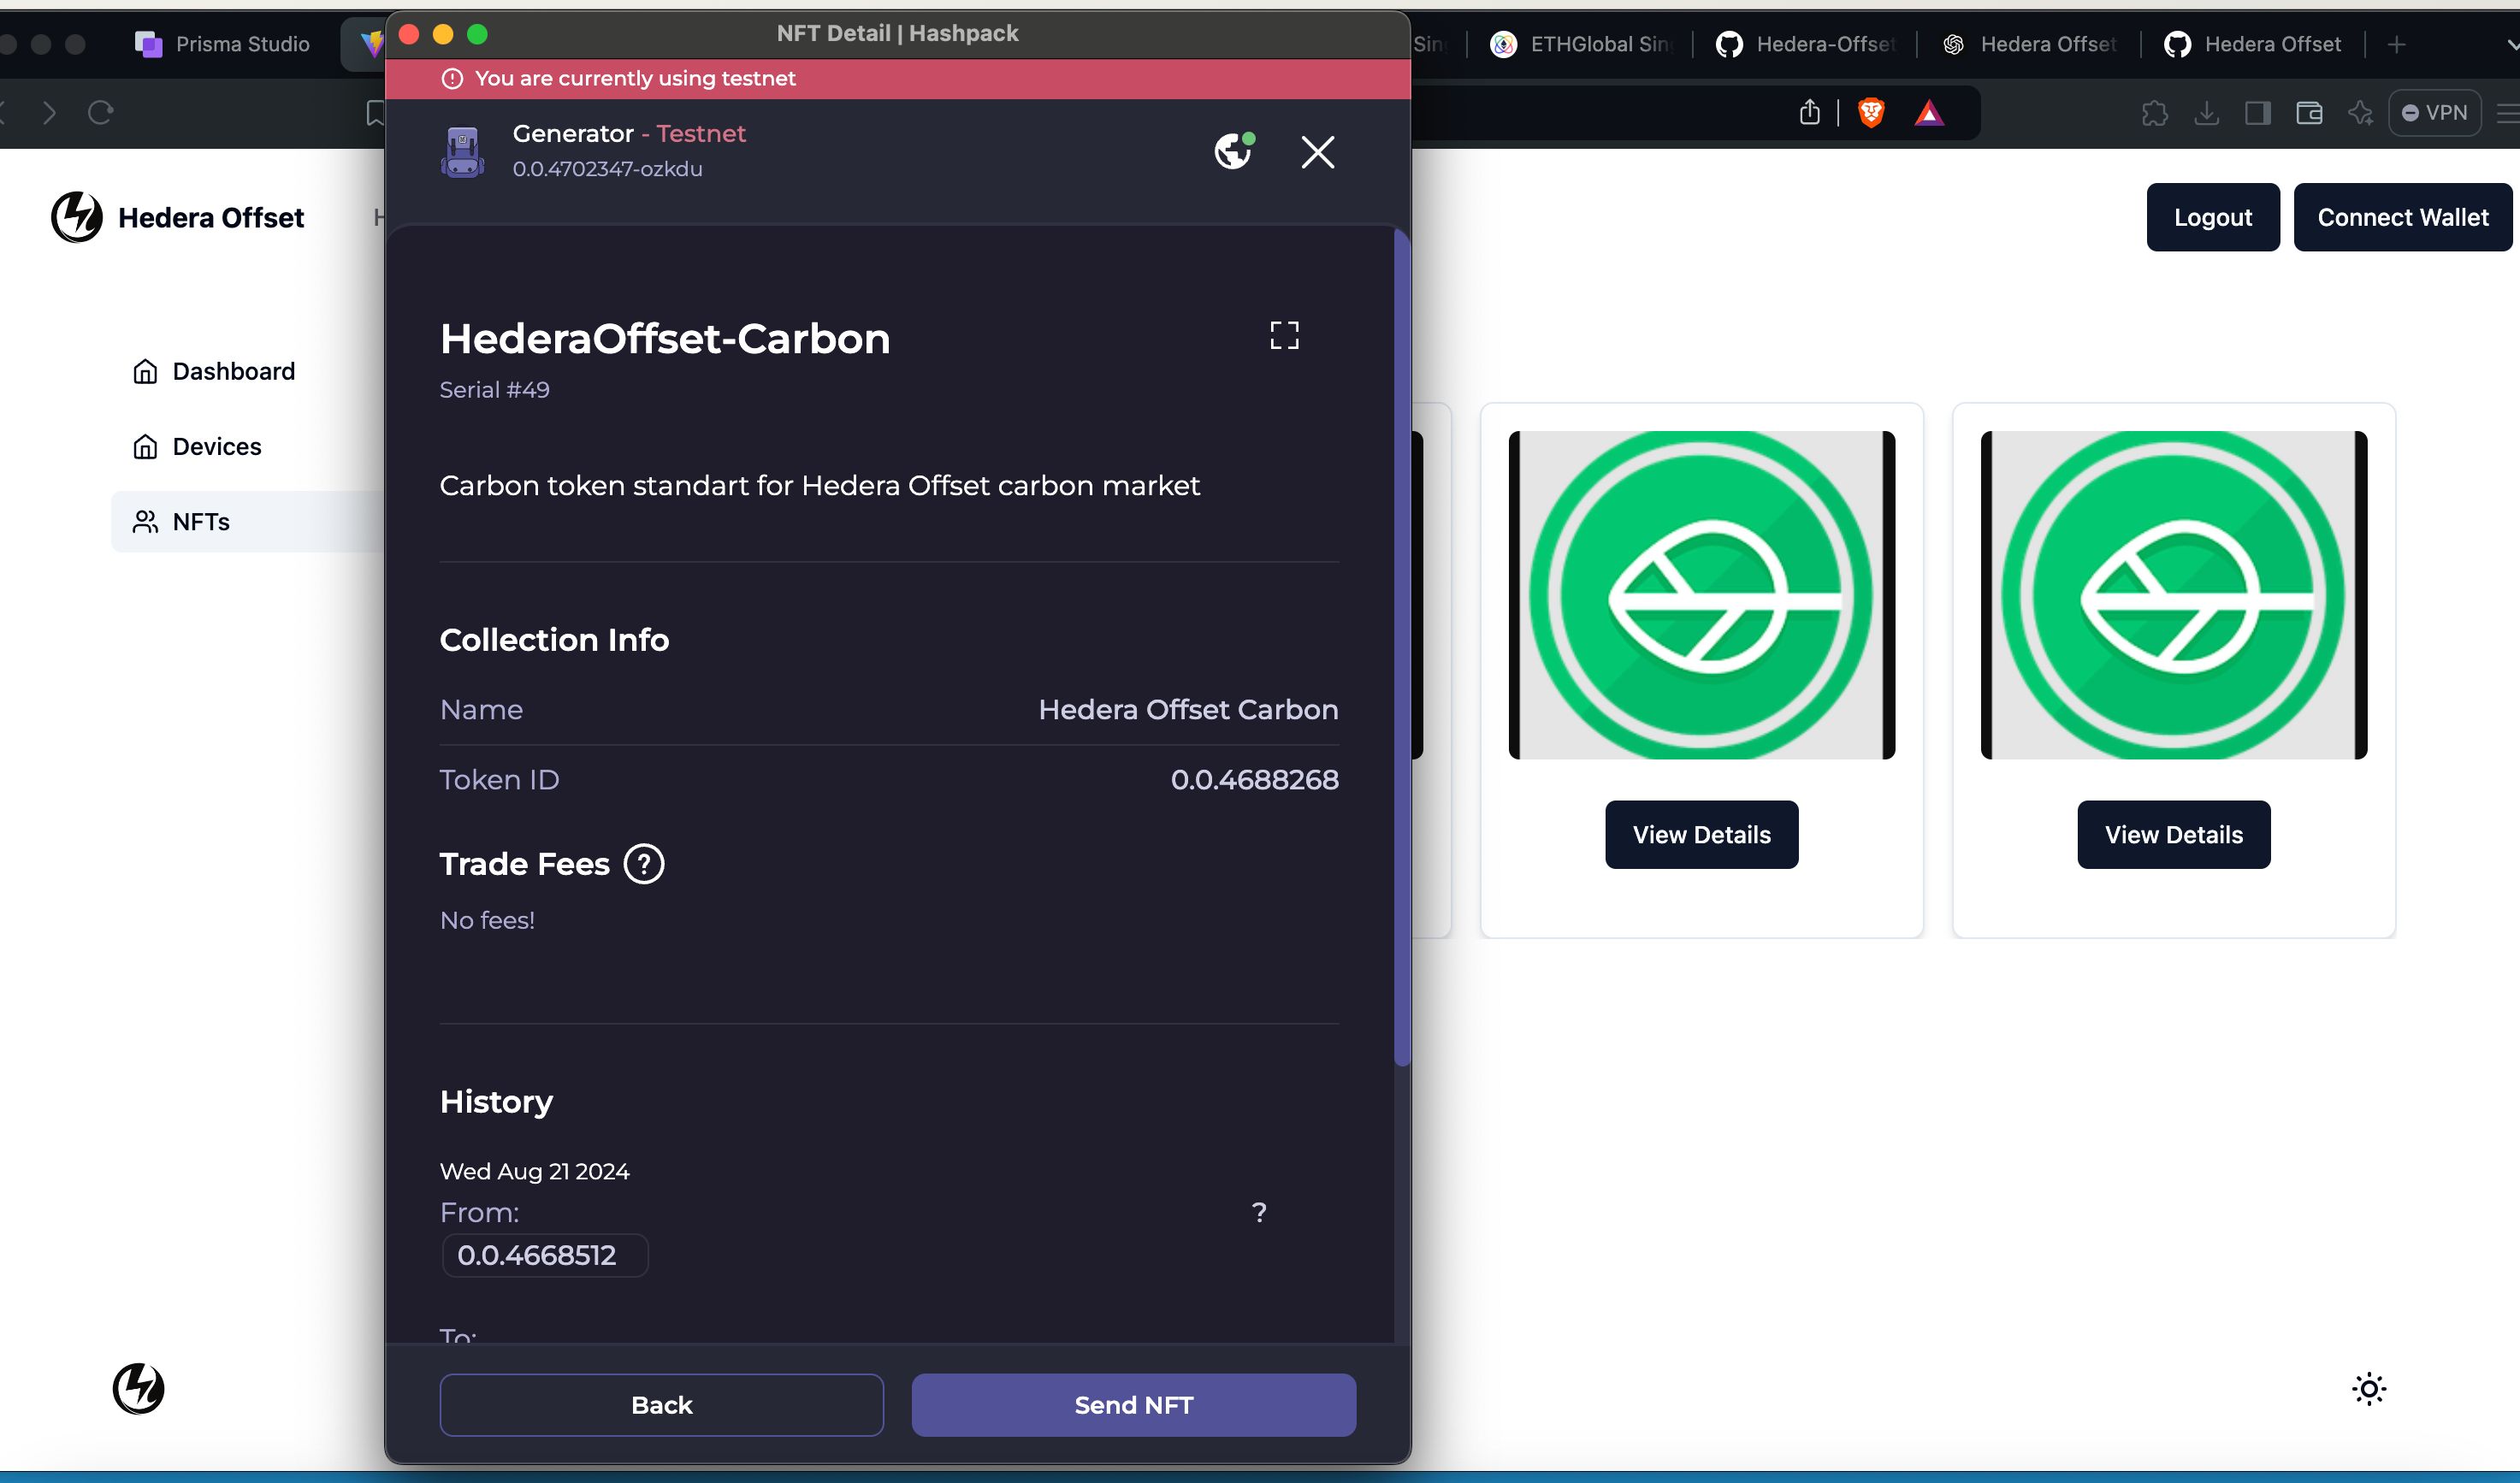Screen dimensions: 2520x1483
Task: Click the rightmost NFT carbon thumbnail
Action: coord(2174,595)
